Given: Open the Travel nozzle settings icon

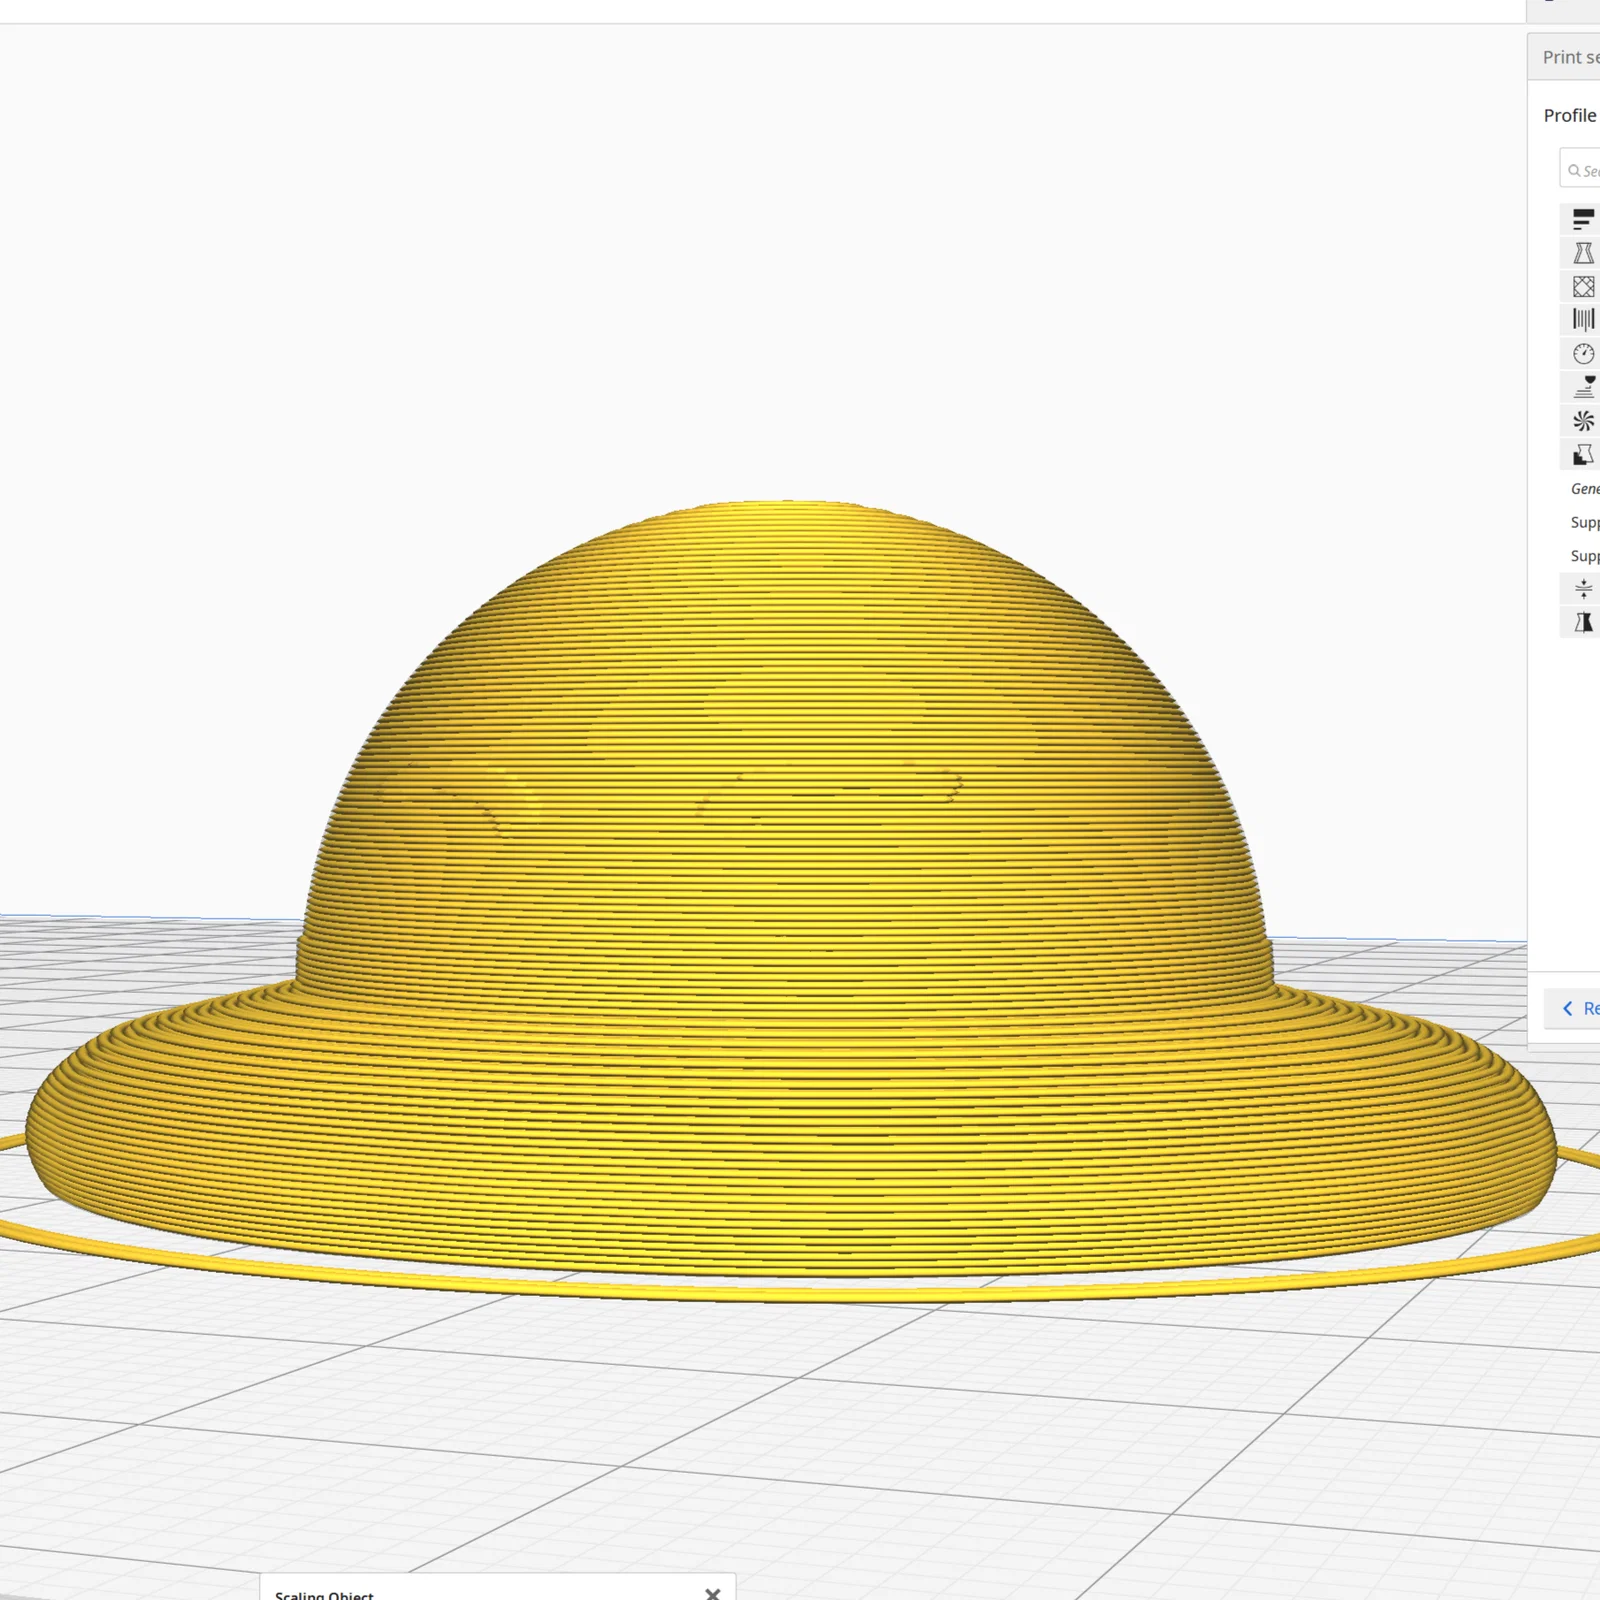Looking at the screenshot, I should [x=1583, y=387].
